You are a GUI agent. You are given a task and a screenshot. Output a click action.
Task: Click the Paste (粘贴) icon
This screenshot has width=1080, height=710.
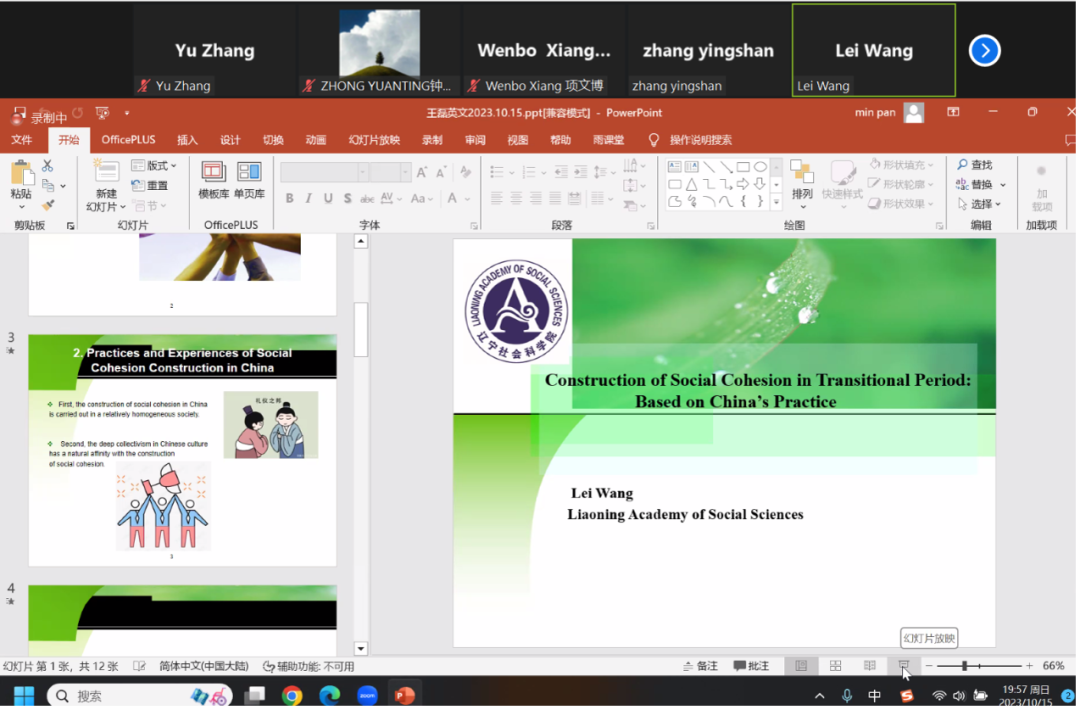point(21,178)
